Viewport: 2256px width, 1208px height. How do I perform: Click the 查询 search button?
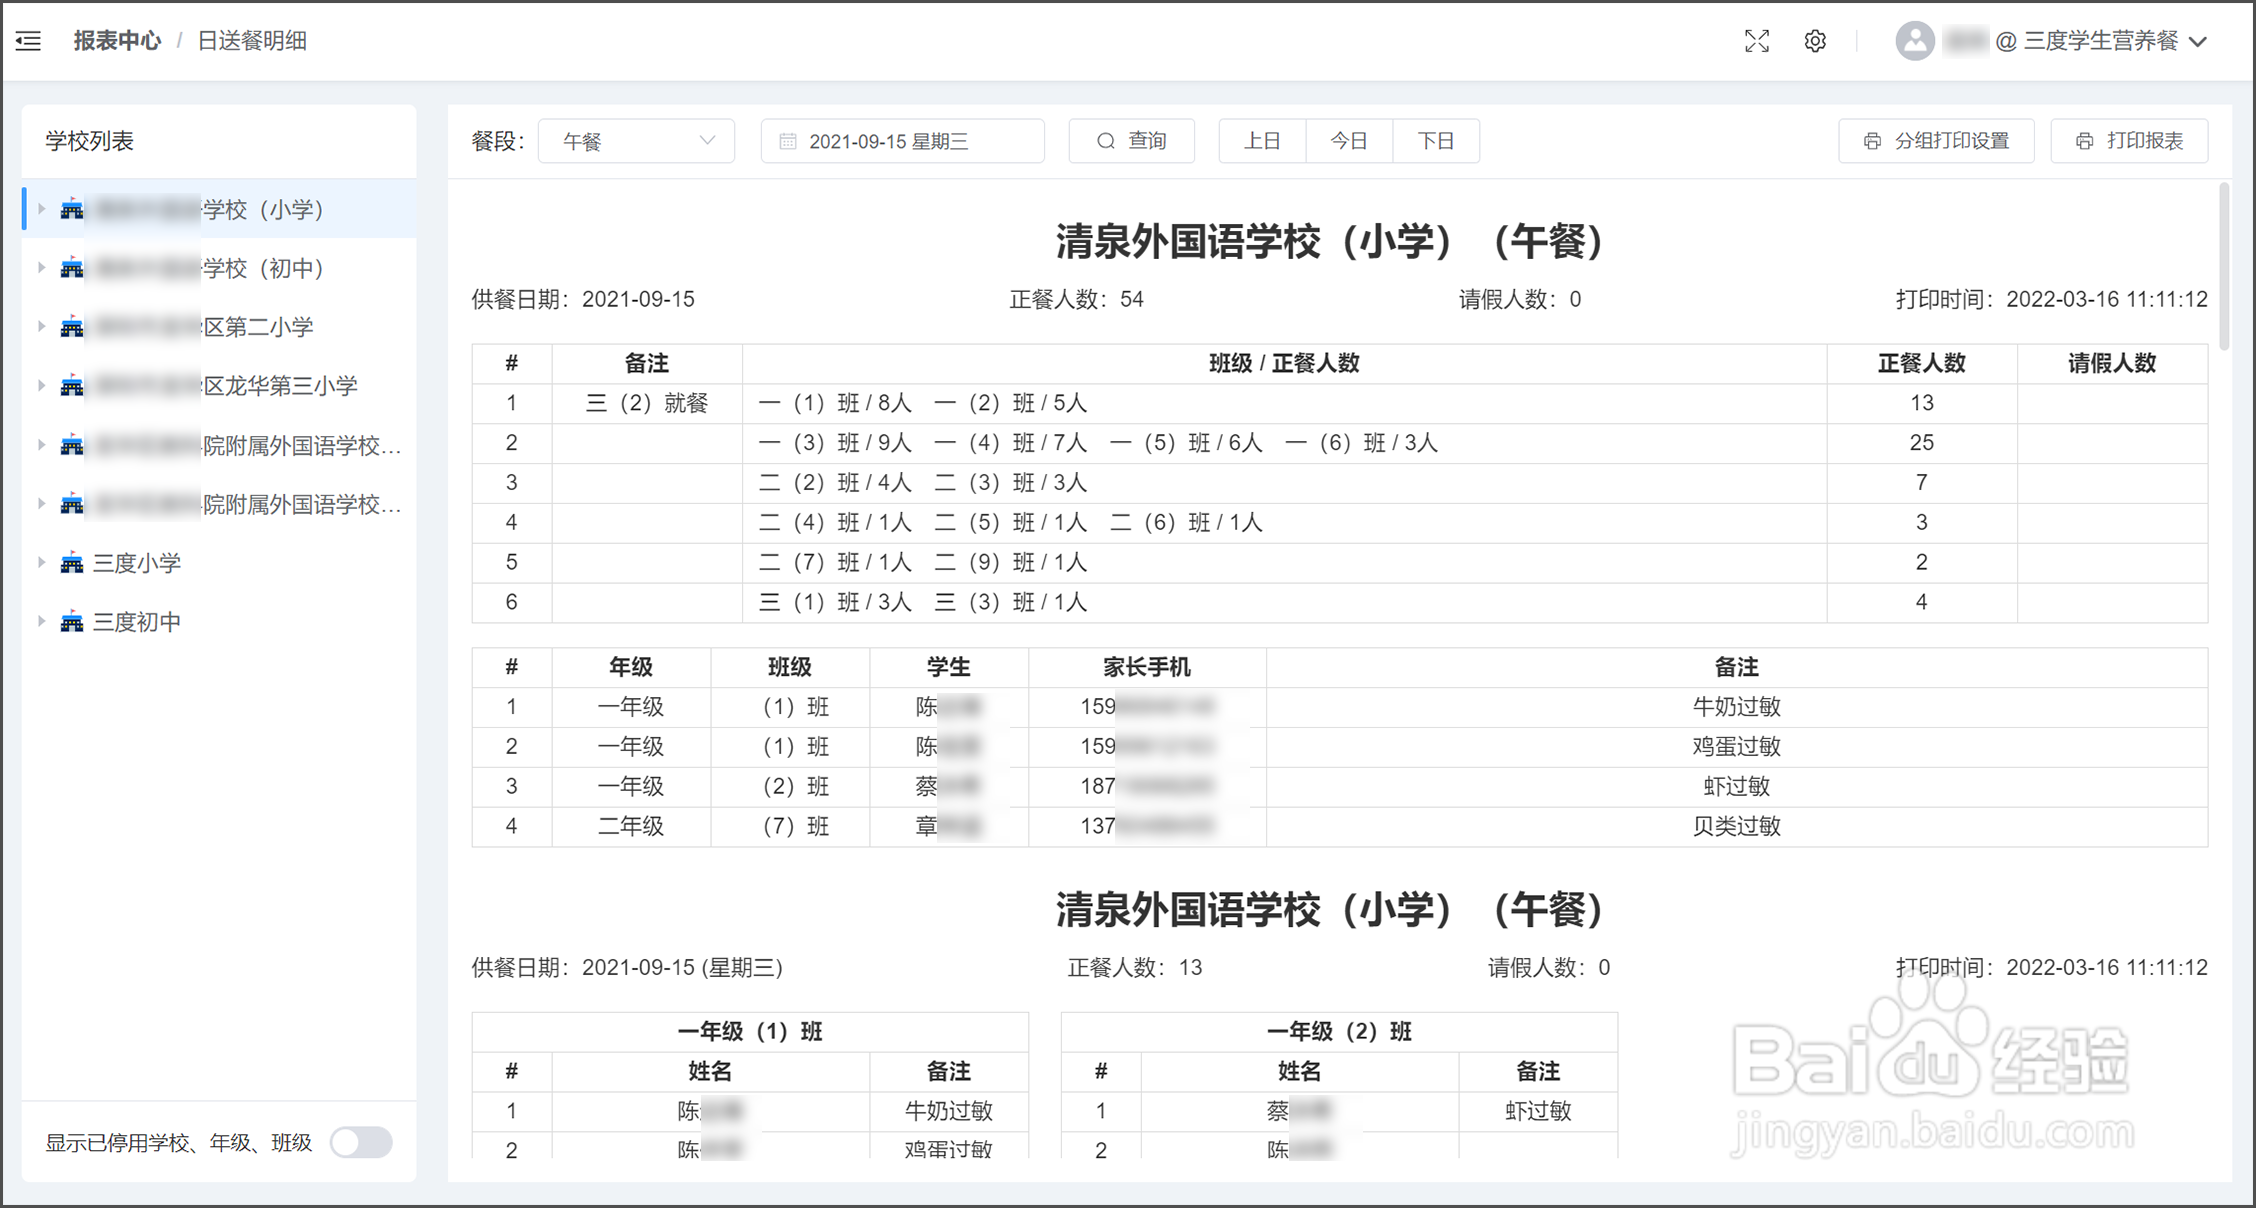1131,141
